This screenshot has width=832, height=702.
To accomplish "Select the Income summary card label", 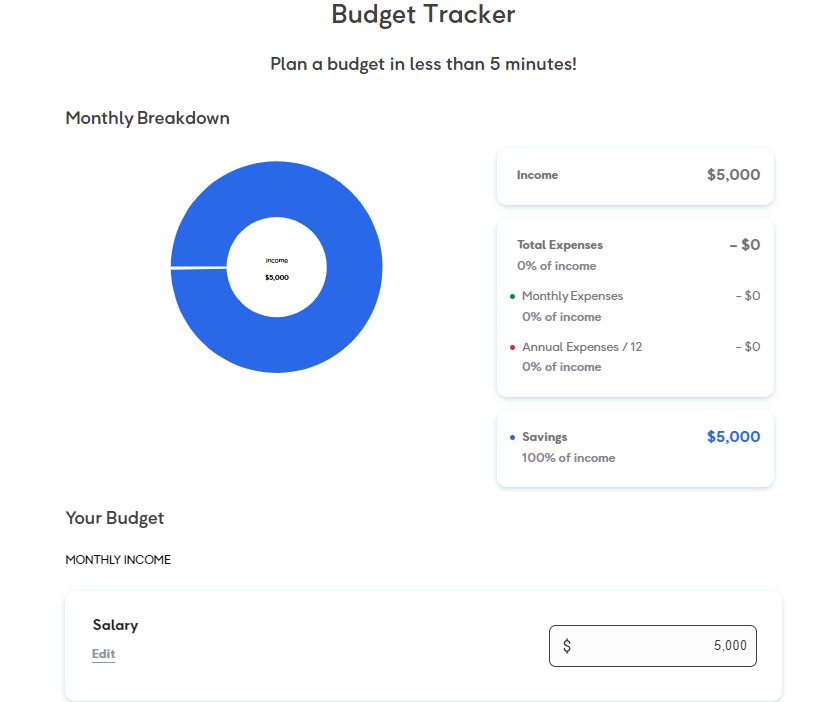I will pos(537,175).
